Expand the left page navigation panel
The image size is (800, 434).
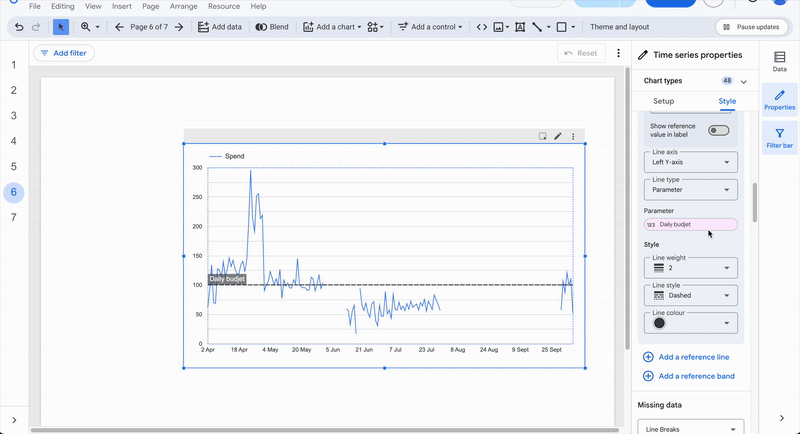(14, 420)
